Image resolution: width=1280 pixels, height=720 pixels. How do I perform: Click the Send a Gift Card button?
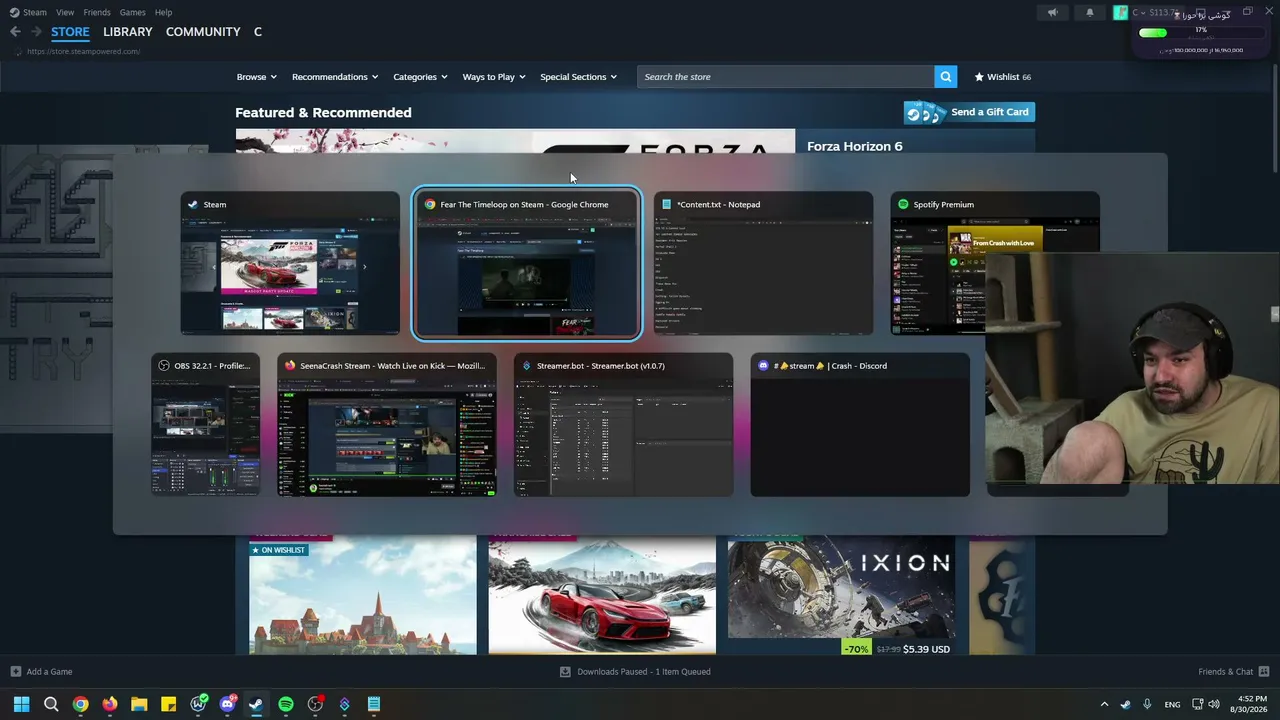click(x=969, y=112)
